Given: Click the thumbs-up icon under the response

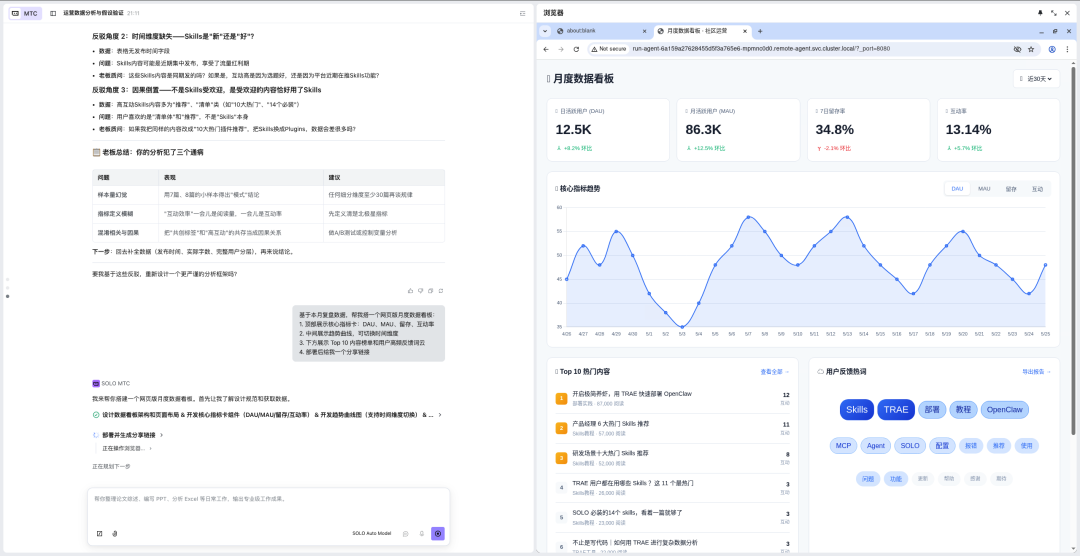Looking at the screenshot, I should click(x=411, y=291).
